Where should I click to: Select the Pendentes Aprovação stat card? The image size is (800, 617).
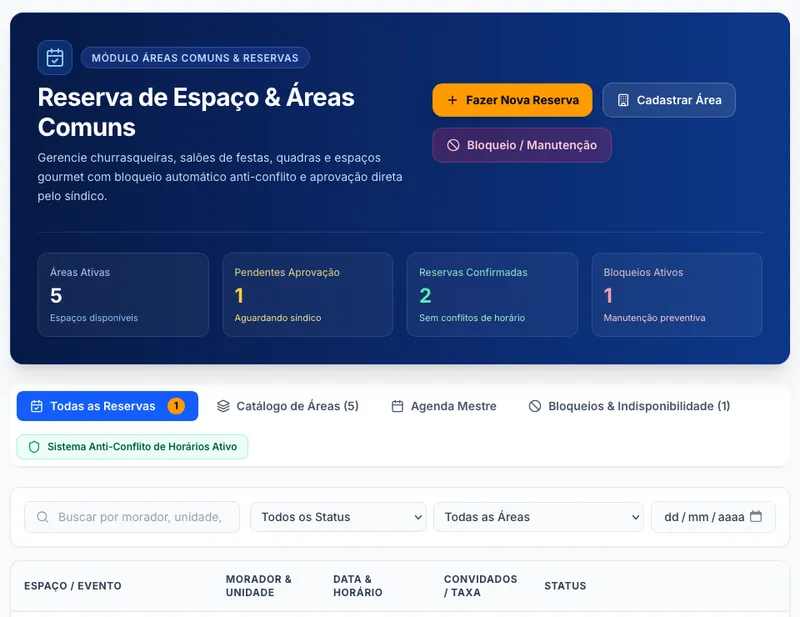coord(308,295)
